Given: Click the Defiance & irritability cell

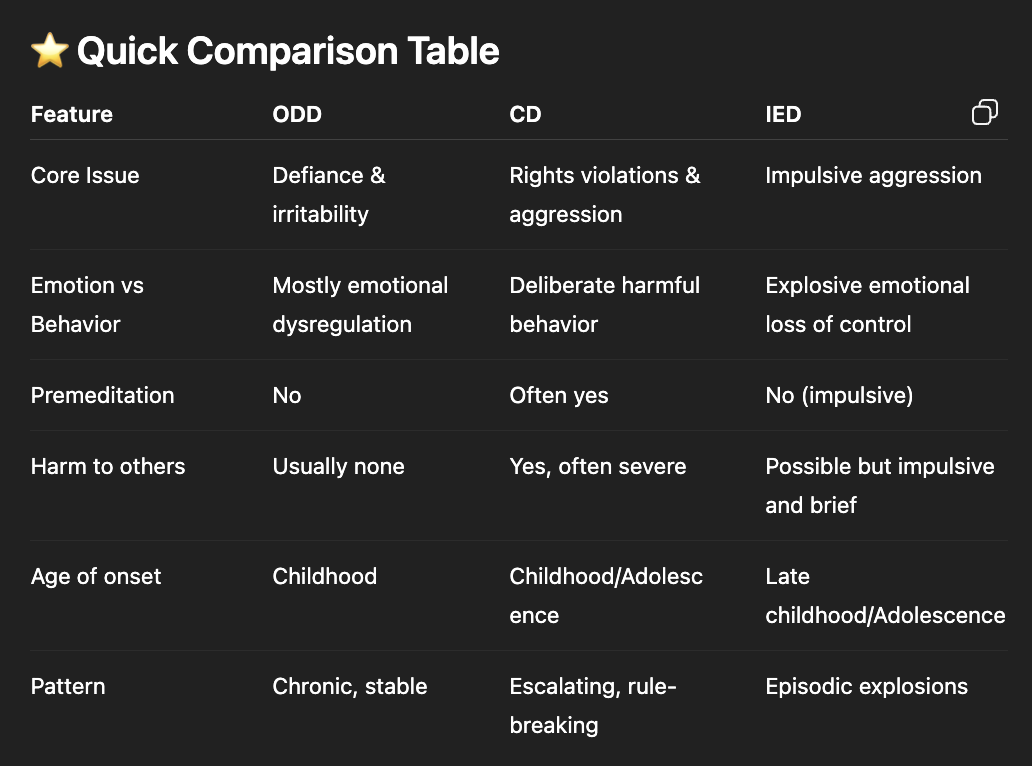Looking at the screenshot, I should pos(328,194).
